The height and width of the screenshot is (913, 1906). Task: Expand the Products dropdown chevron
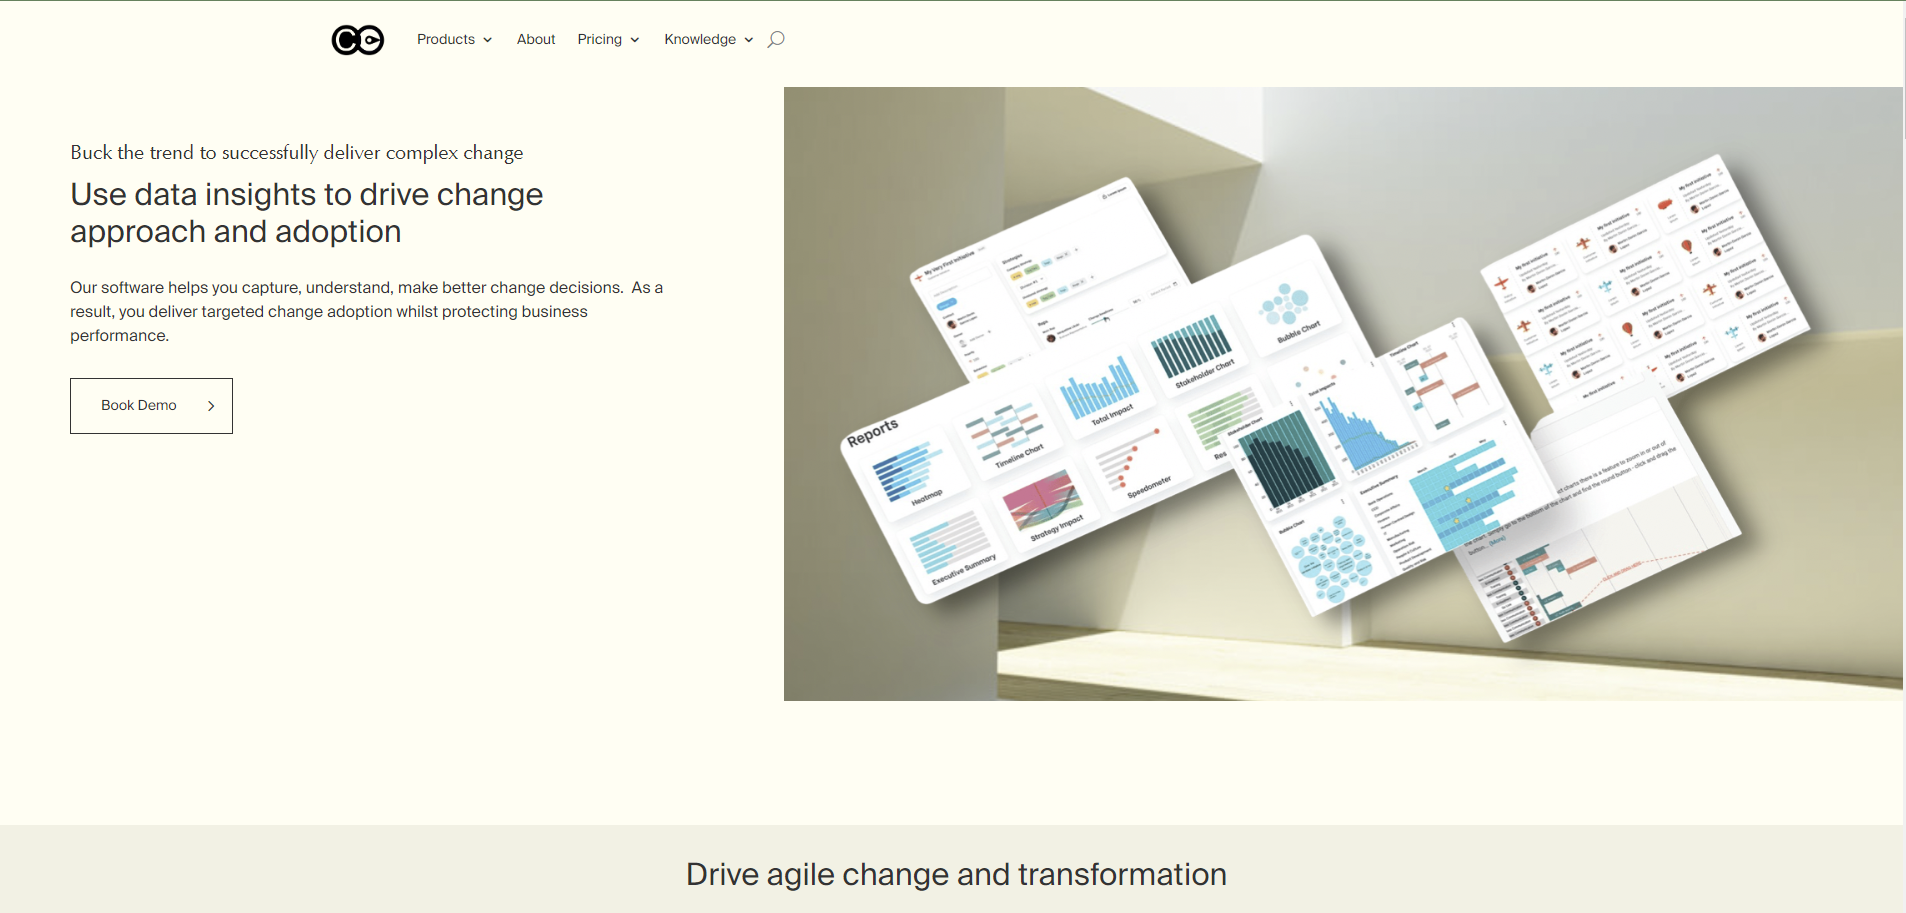coord(487,39)
